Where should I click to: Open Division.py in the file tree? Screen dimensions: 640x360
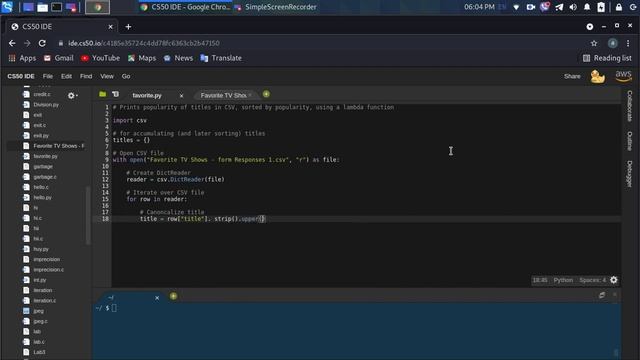46,104
